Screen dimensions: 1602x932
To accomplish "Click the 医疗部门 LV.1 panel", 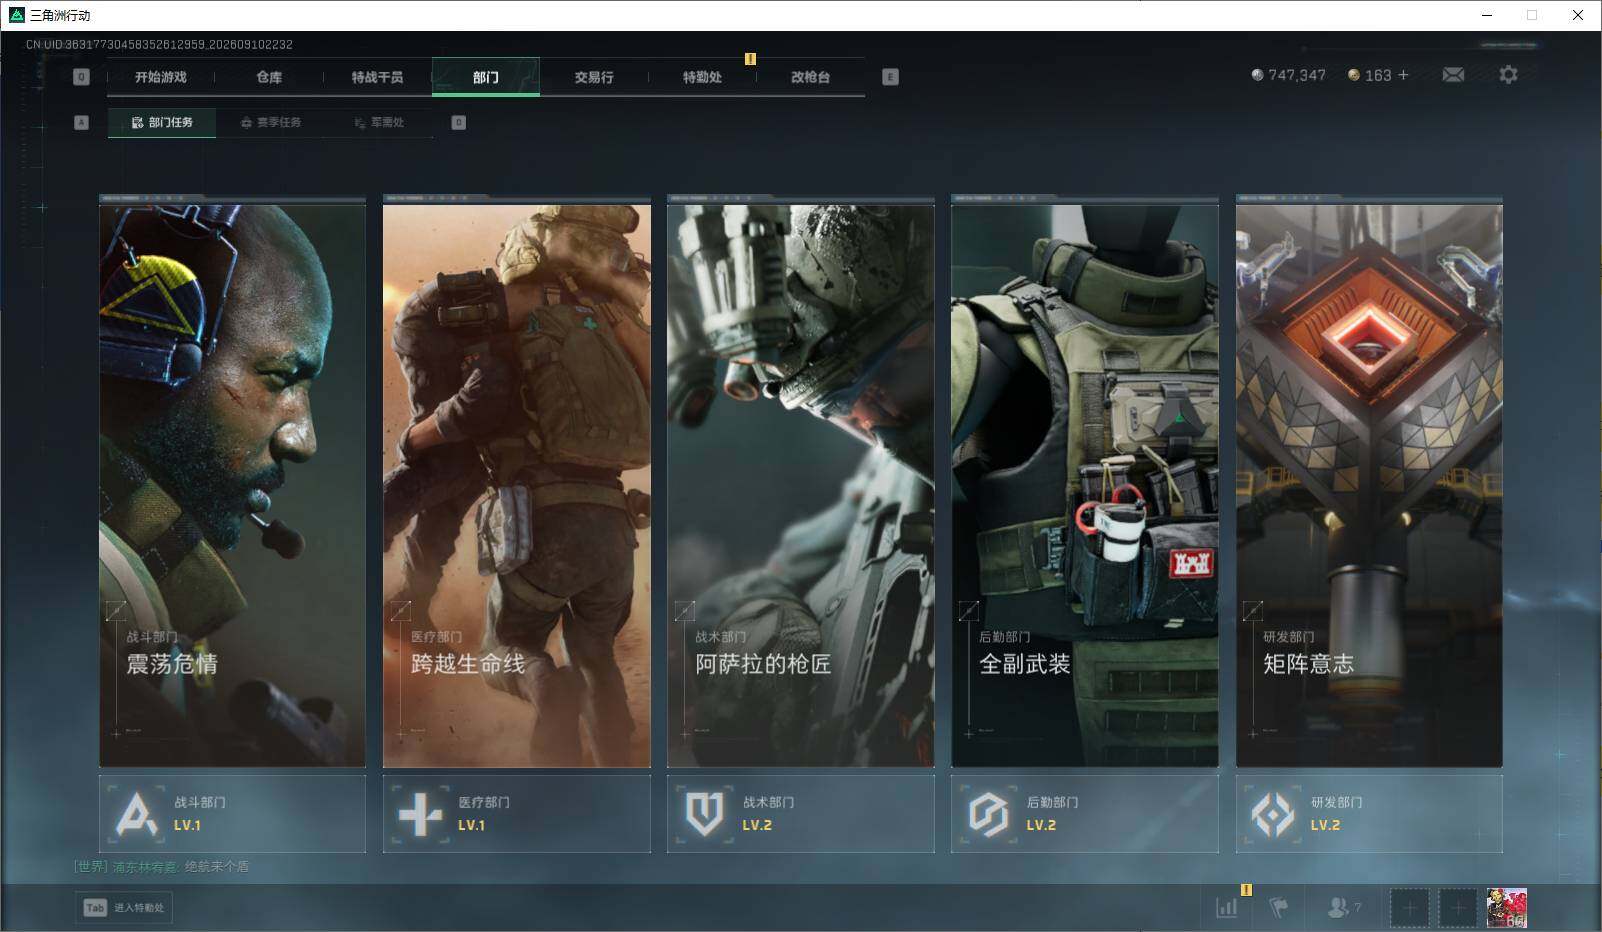I will [x=517, y=814].
